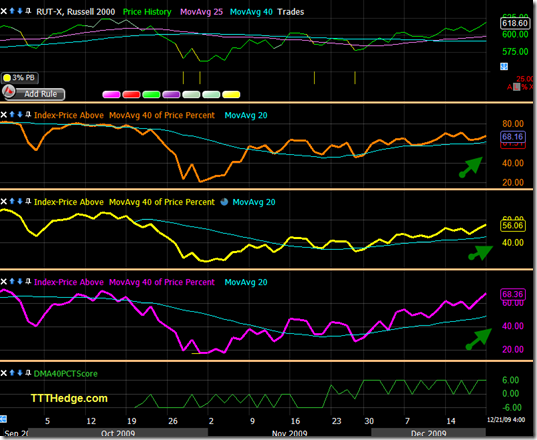The width and height of the screenshot is (537, 440).
Task: Close the DMA40PCTScore pane
Action: point(3,373)
